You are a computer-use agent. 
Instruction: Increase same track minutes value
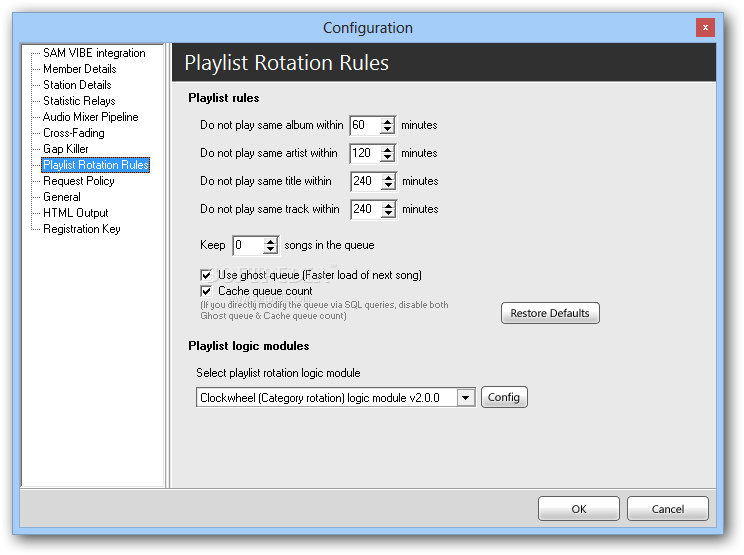tap(389, 205)
